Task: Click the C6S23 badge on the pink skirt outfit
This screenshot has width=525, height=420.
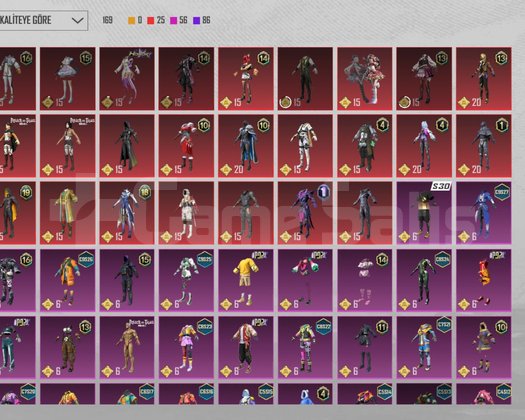Action: click(x=205, y=327)
